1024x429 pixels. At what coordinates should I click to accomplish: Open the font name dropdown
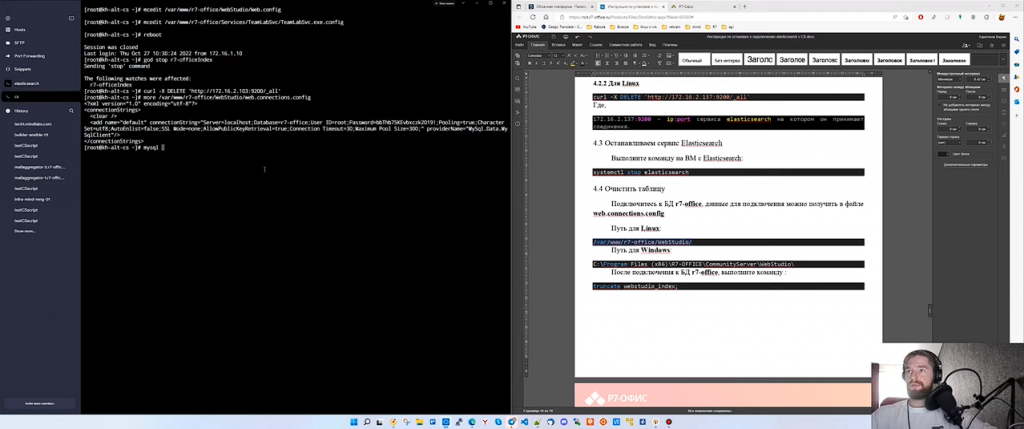[x=537, y=56]
